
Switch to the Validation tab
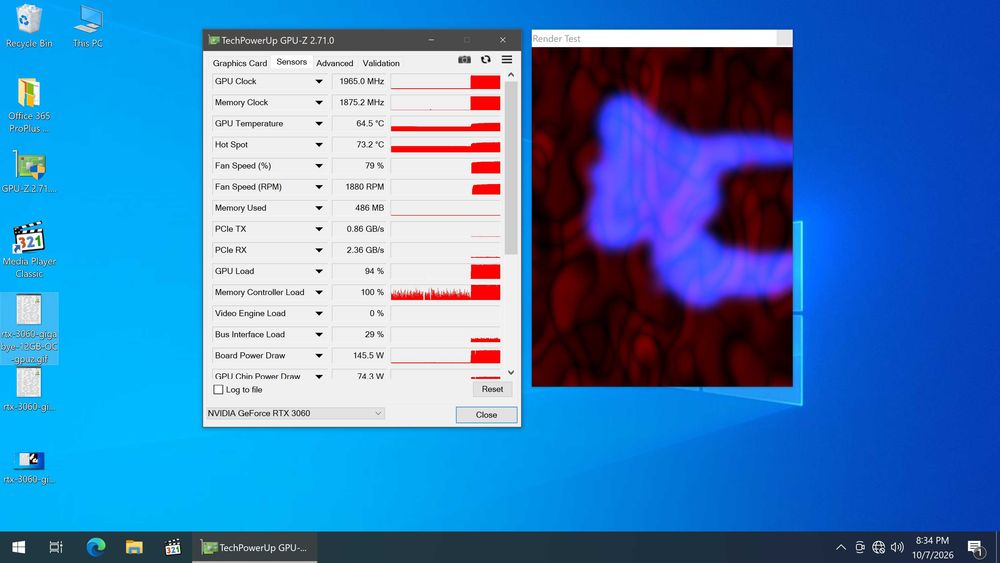[x=381, y=63]
